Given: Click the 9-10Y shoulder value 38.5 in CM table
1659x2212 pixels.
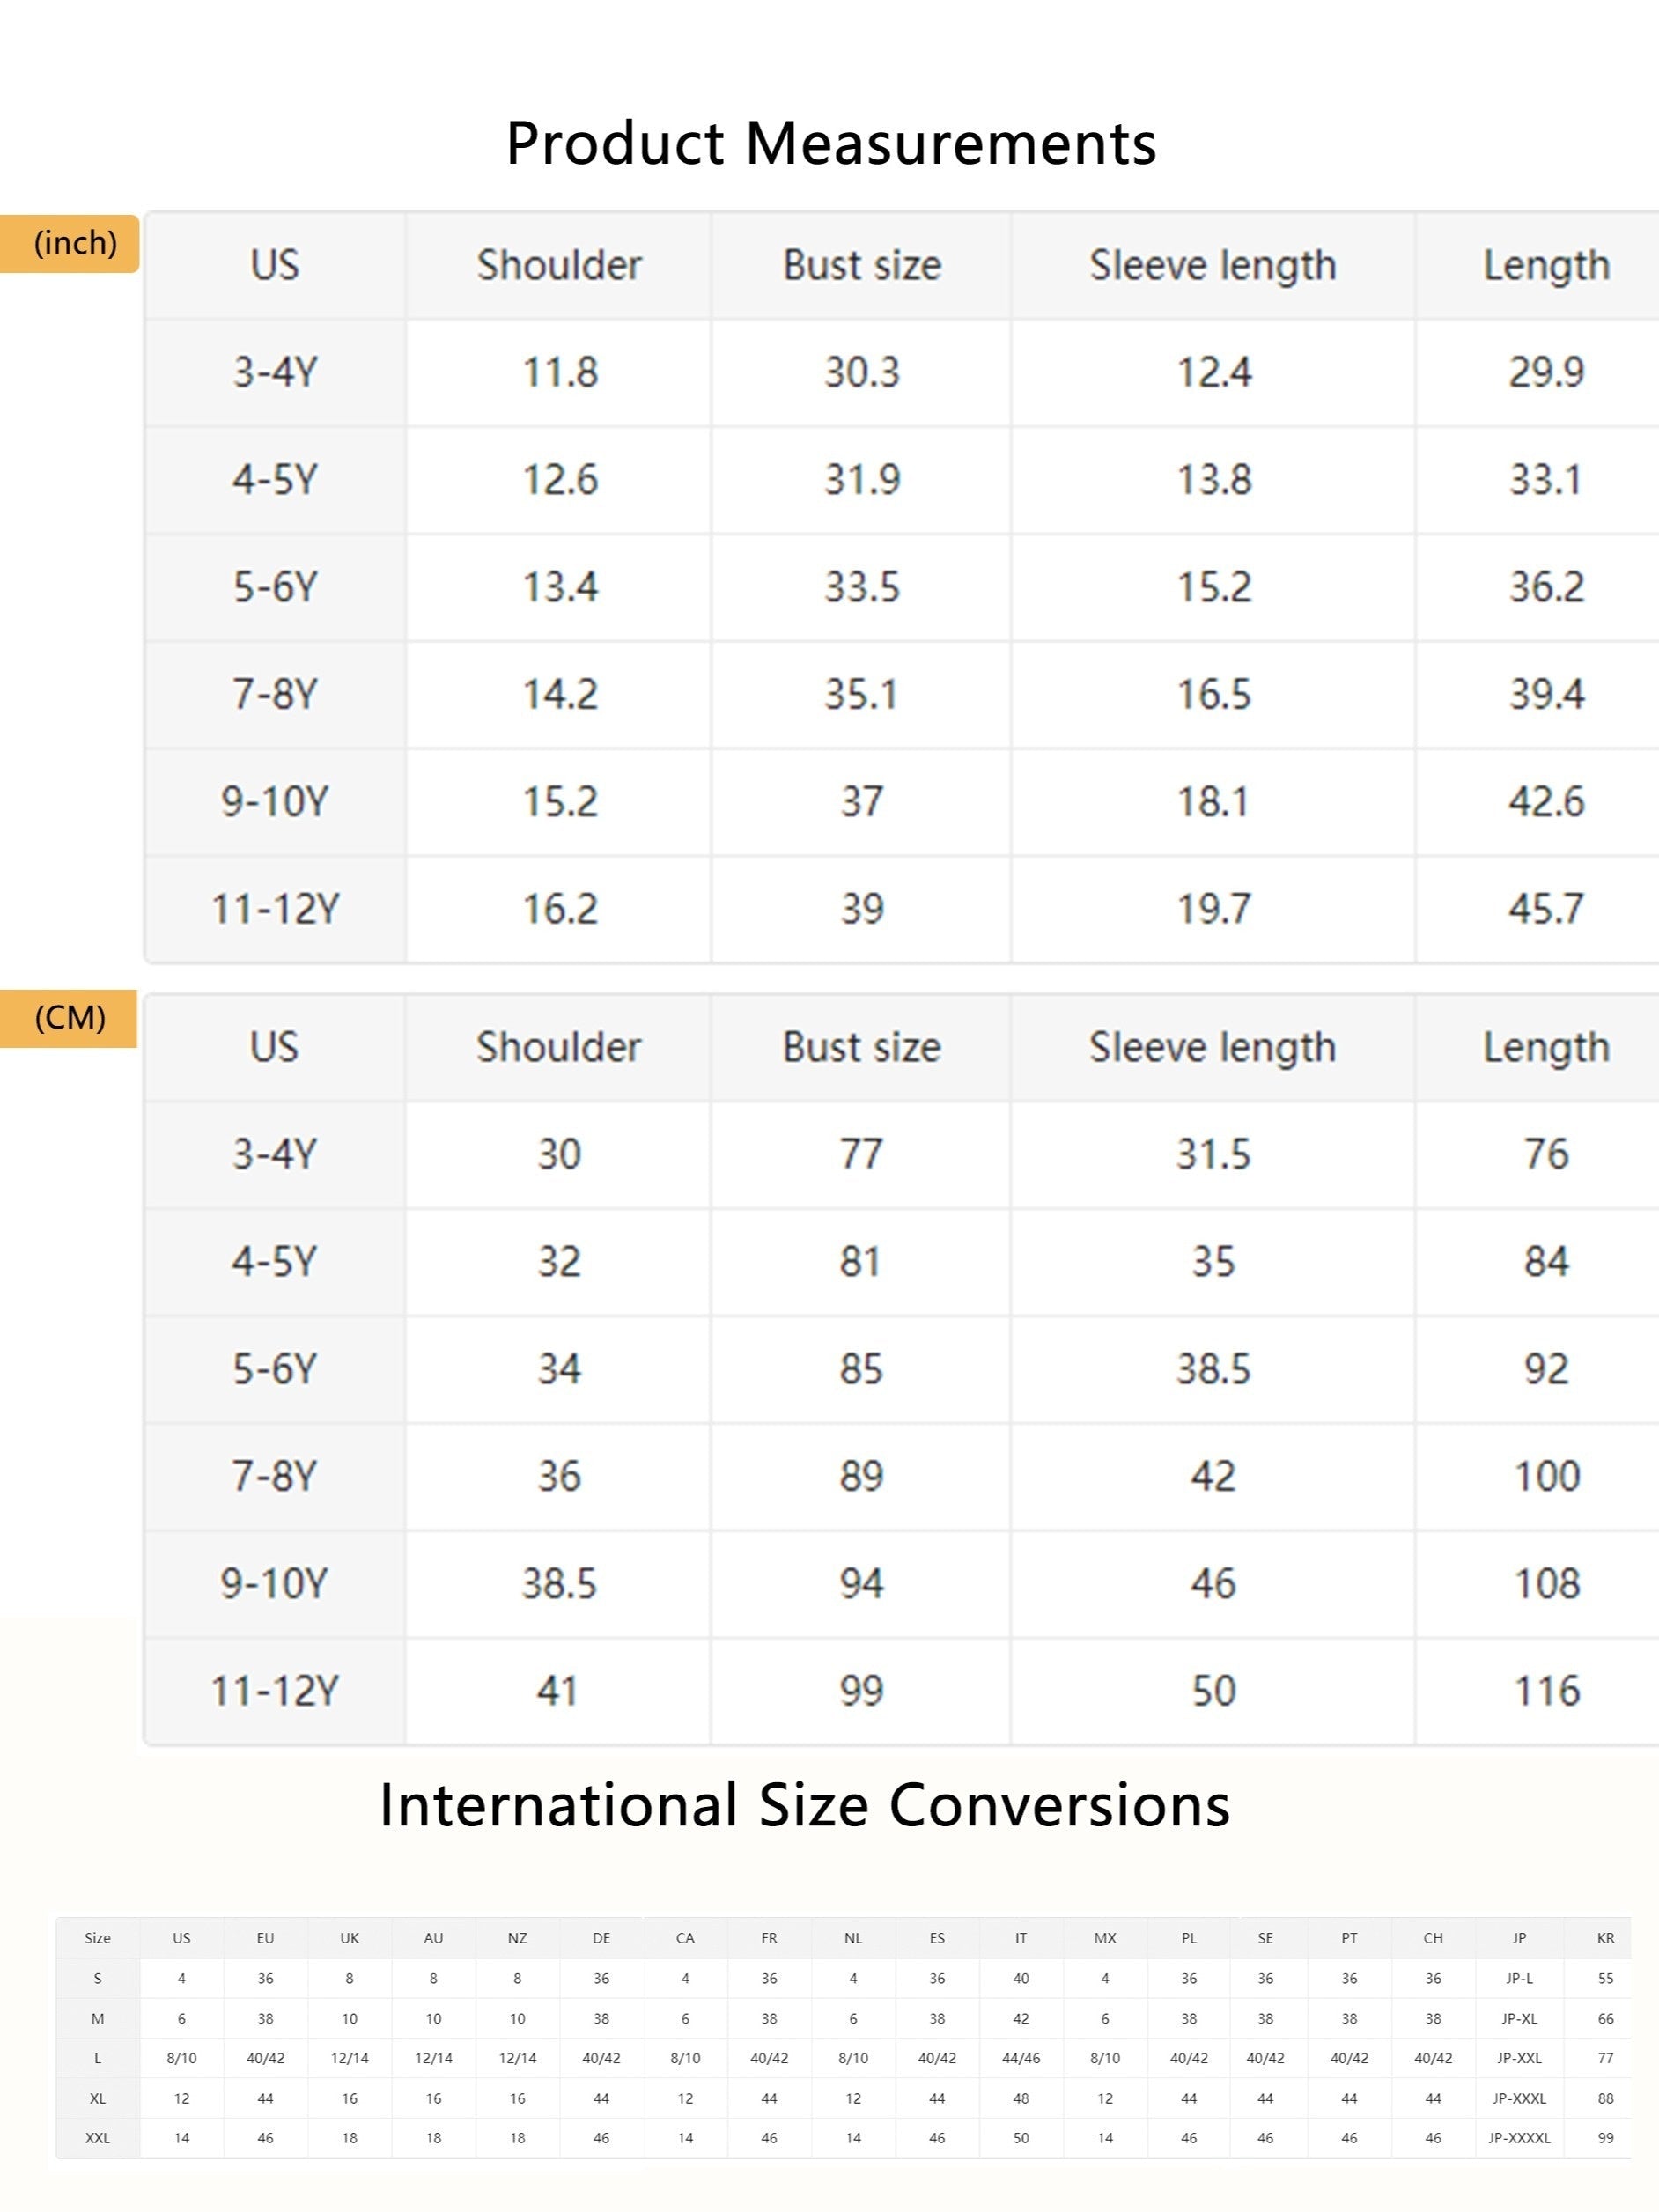Looking at the screenshot, I should point(559,1584).
